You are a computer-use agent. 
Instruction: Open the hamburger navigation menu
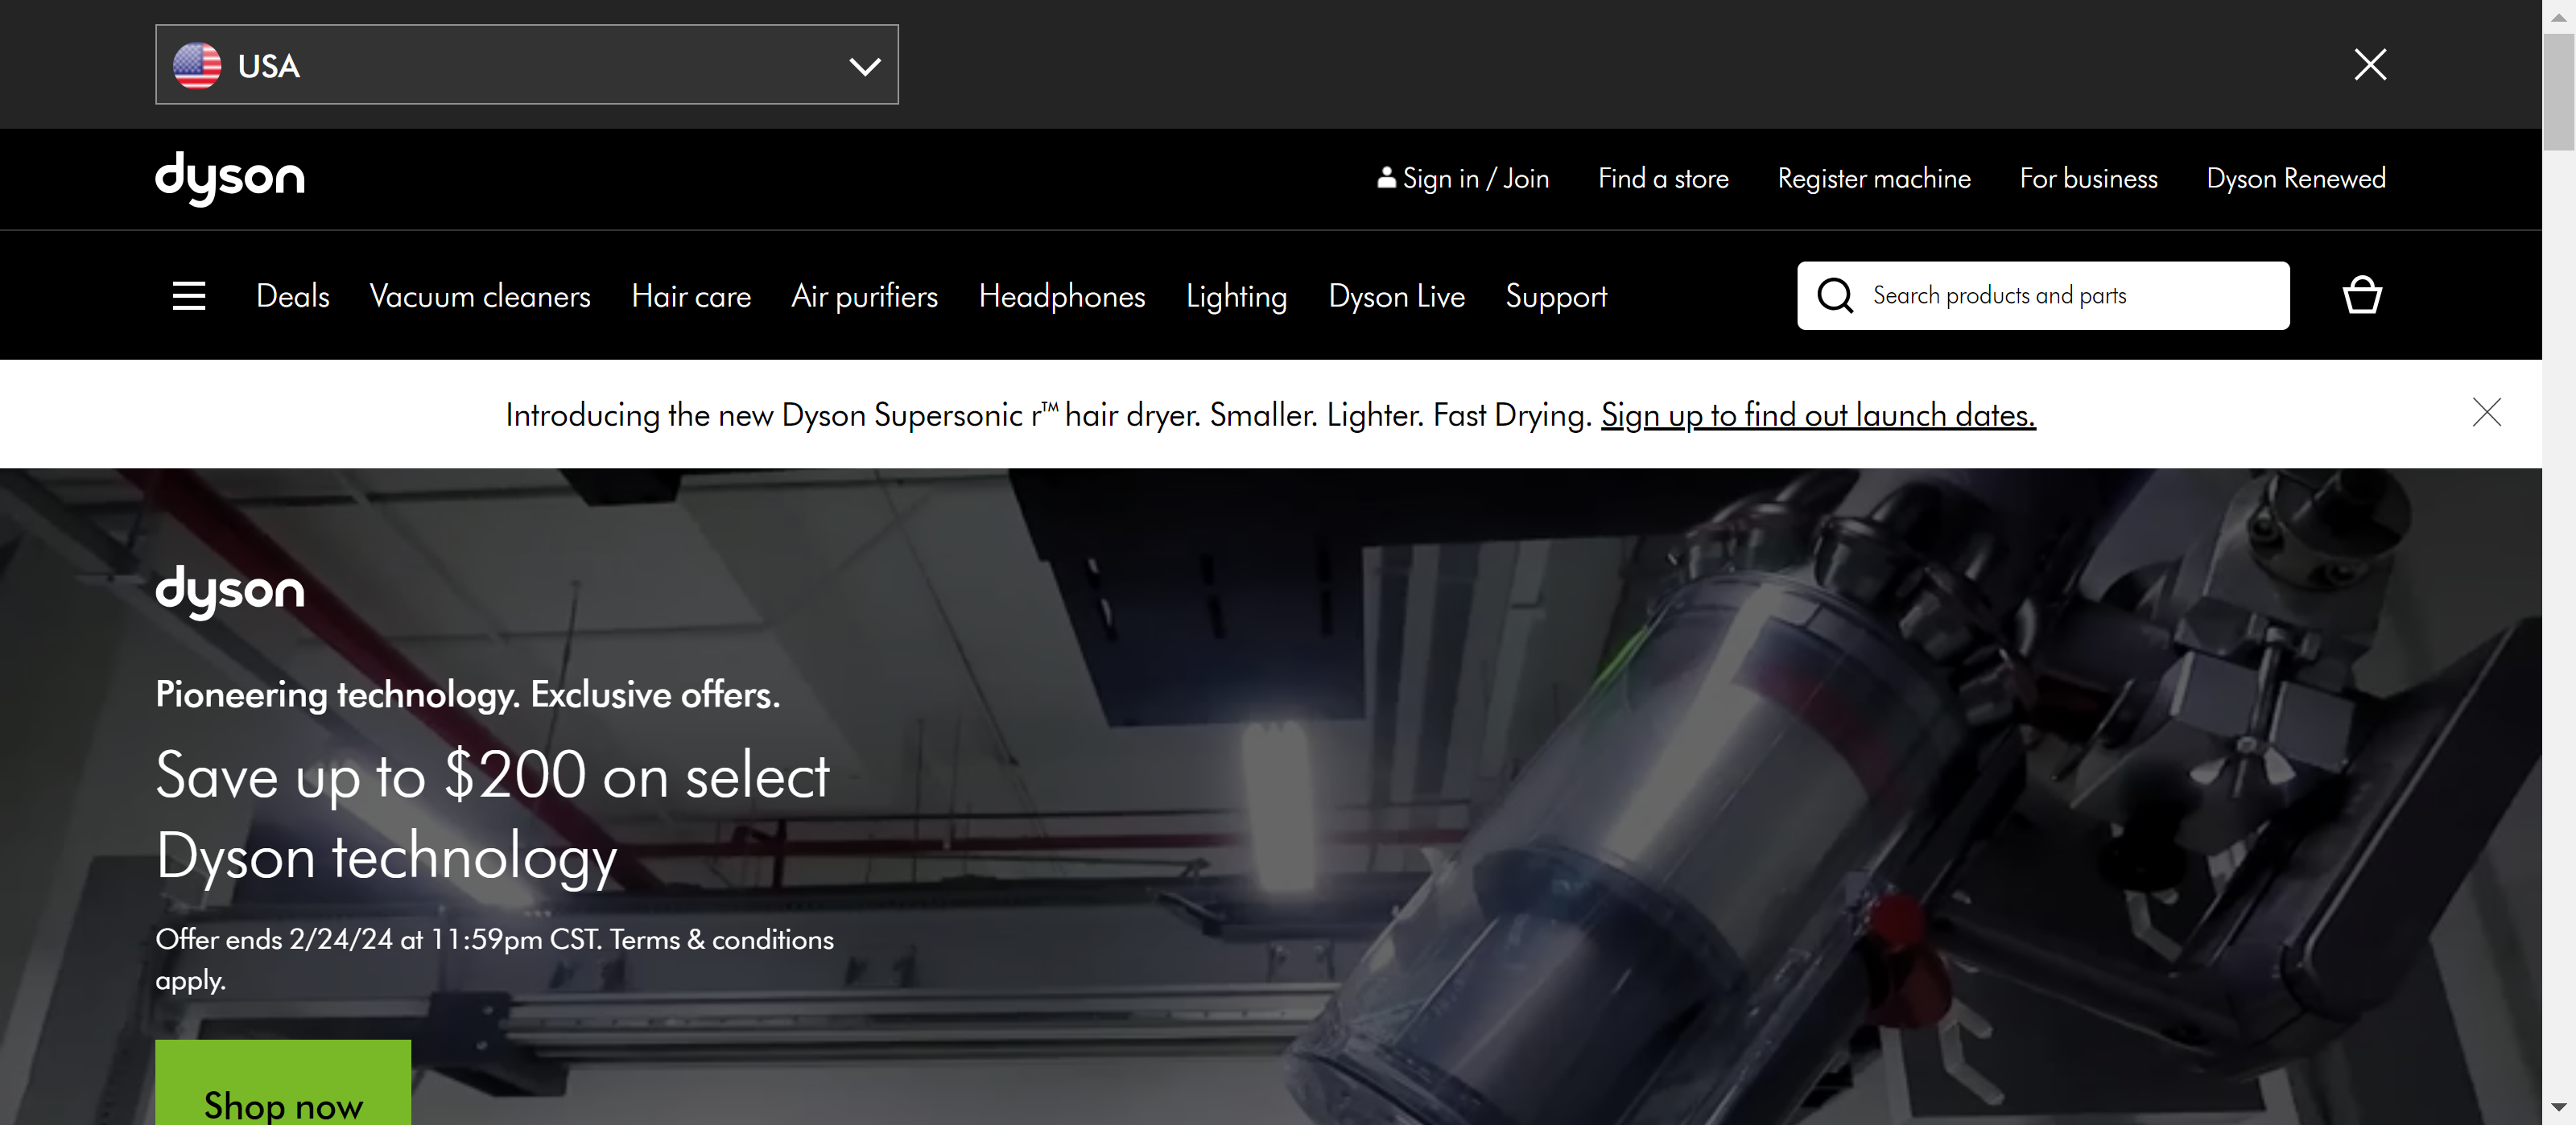(x=189, y=295)
